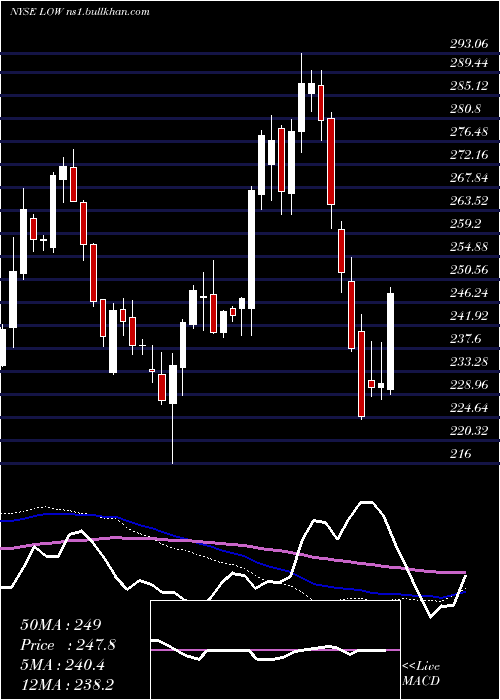Select the 250.56 price label
Screen dimensions: 500x700
pyautogui.click(x=468, y=270)
